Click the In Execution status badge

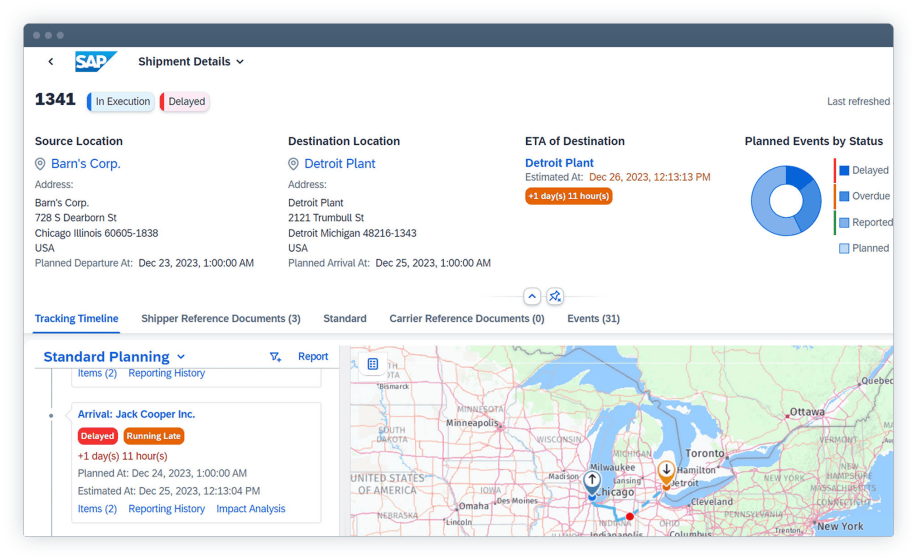point(121,101)
